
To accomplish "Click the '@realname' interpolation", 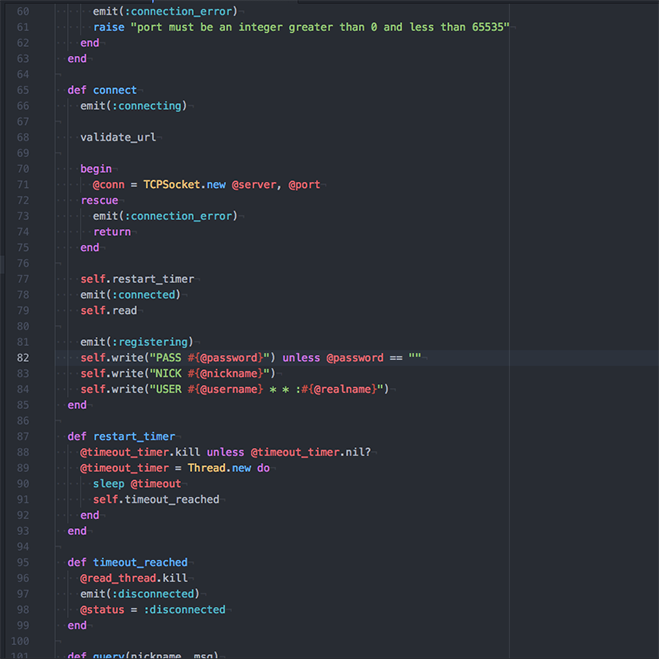I will [339, 389].
